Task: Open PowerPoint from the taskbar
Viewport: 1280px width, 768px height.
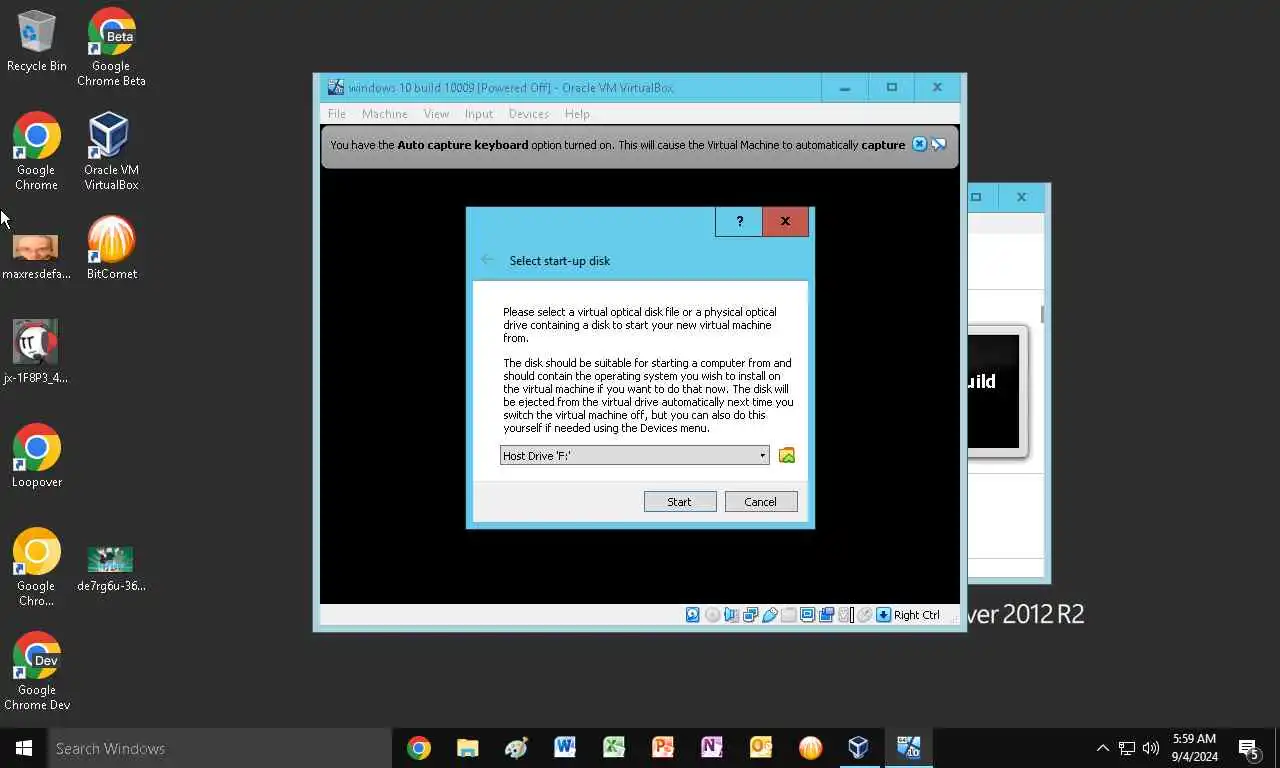Action: coord(663,748)
